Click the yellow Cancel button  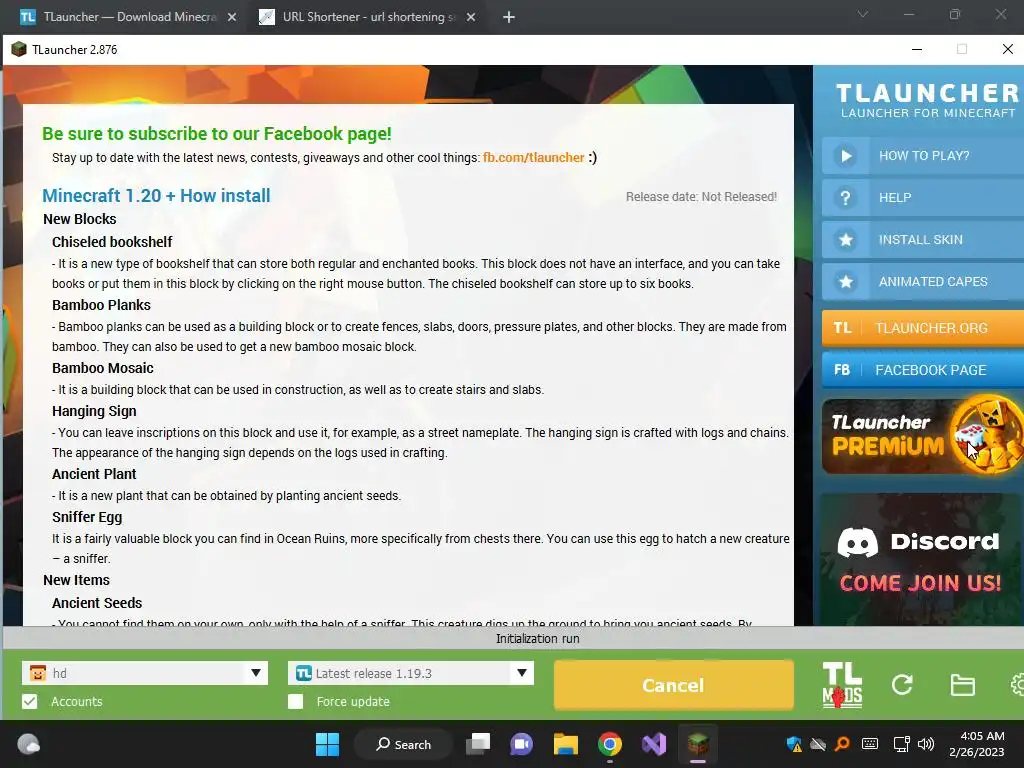[673, 685]
